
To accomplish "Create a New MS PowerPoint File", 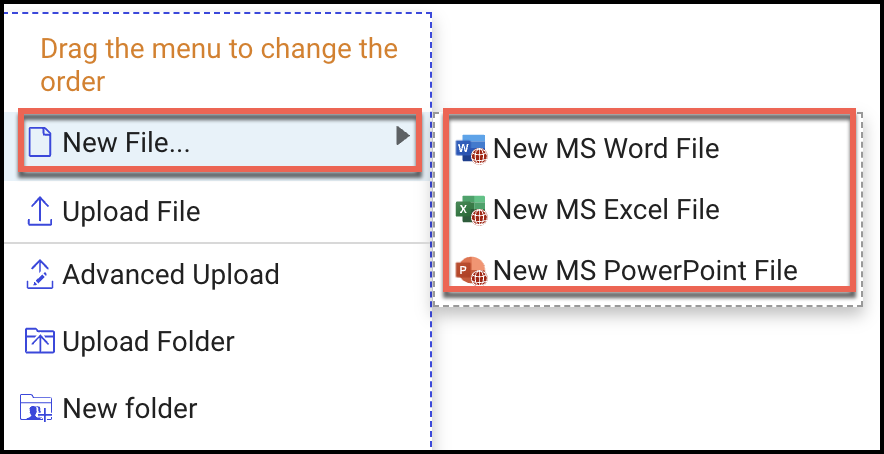I will click(645, 270).
